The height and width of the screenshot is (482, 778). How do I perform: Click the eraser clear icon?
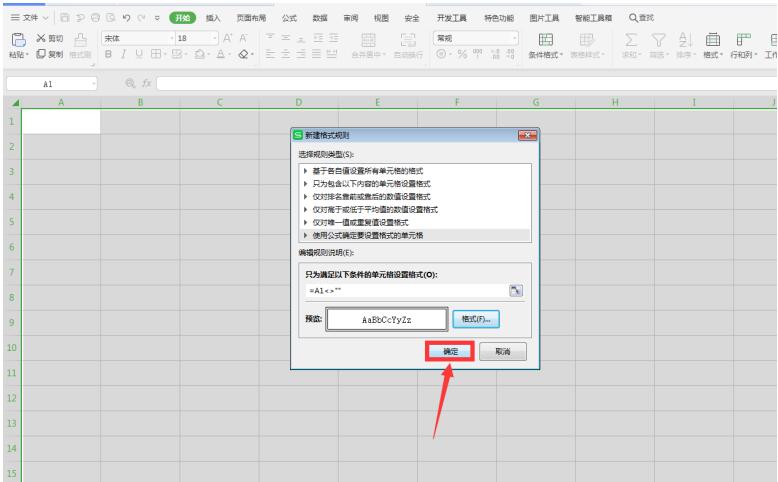click(x=243, y=54)
